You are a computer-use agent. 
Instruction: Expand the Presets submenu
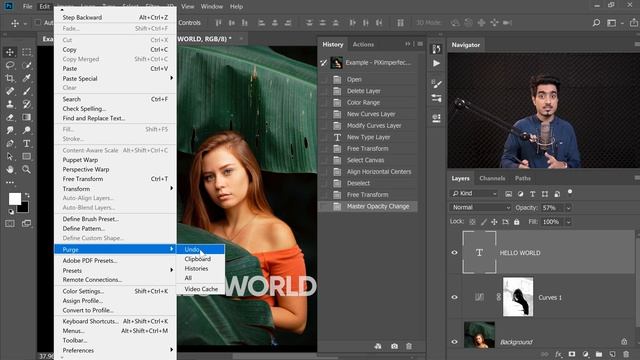point(116,270)
